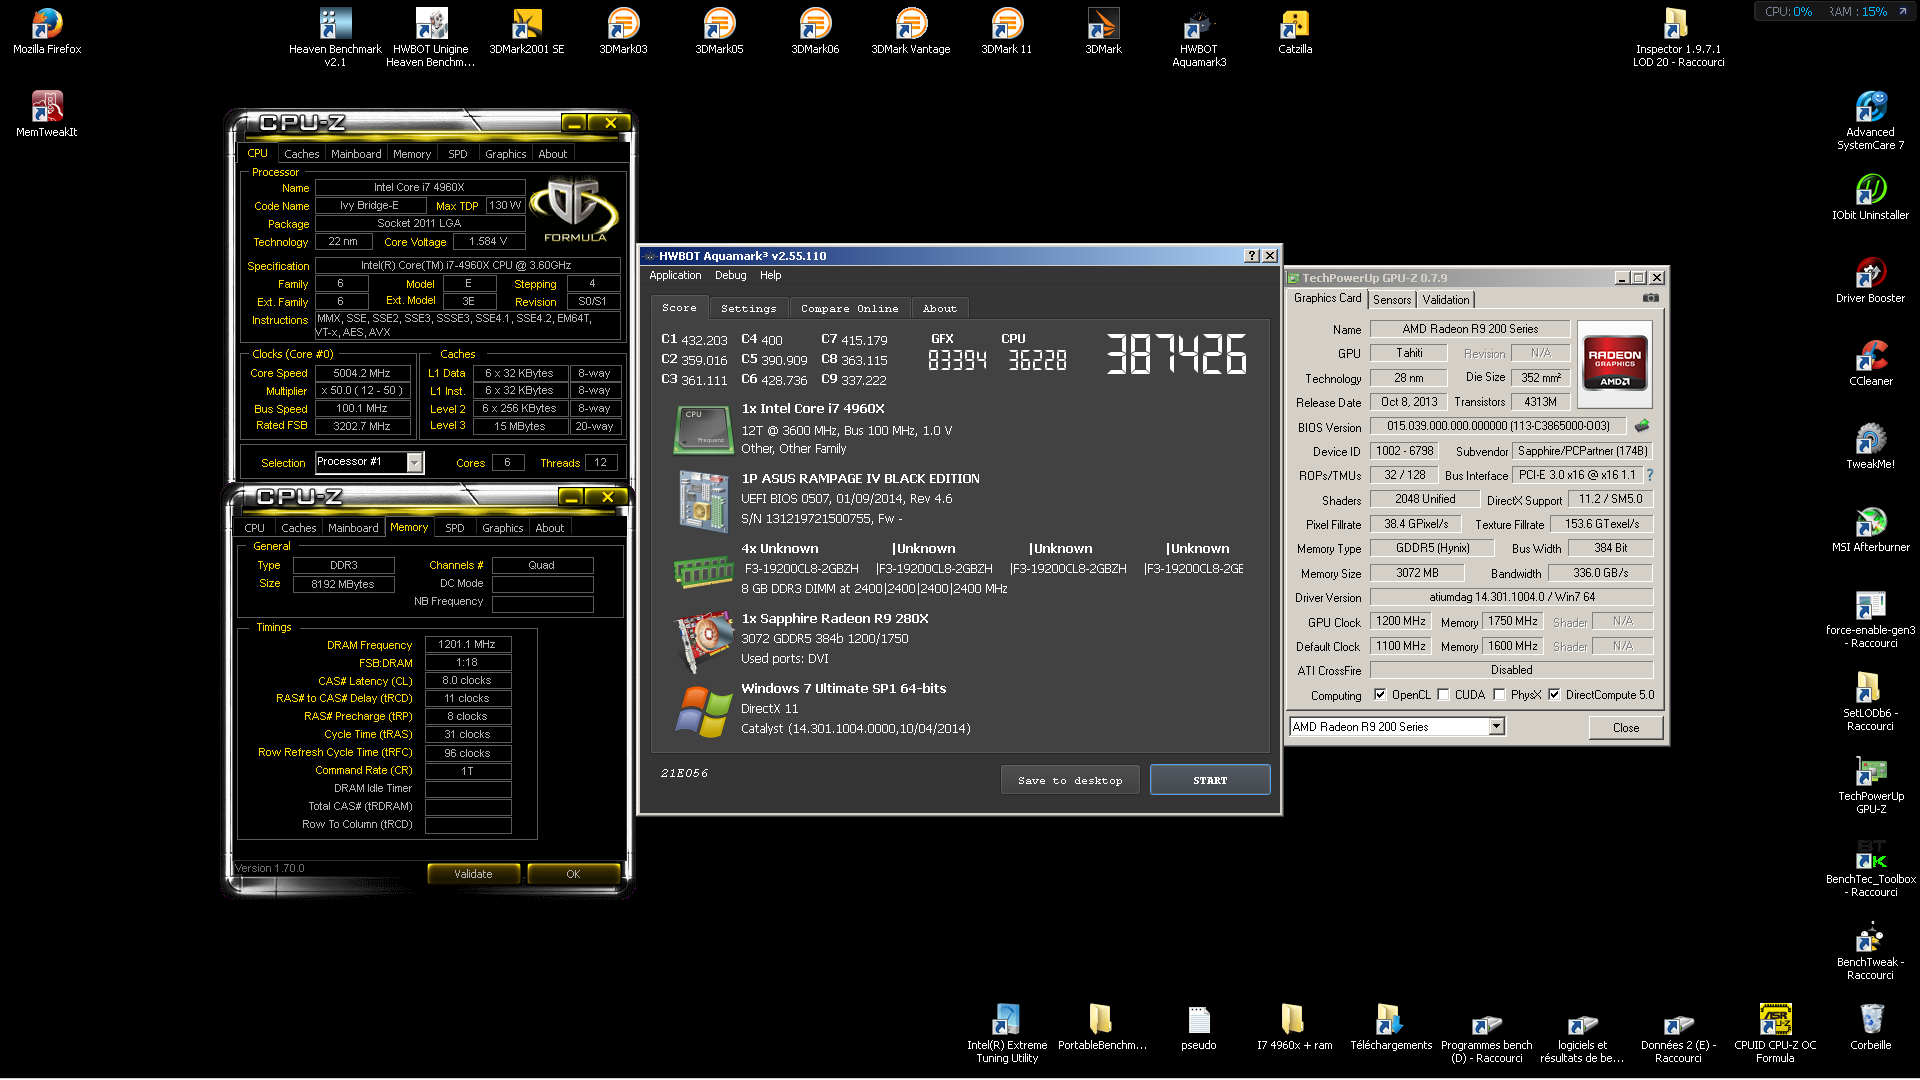
Task: Launch MSI Afterburner icon
Action: point(1871,529)
